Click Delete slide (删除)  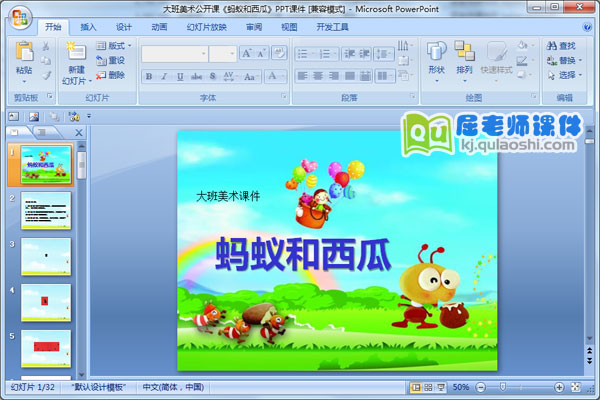tap(110, 75)
